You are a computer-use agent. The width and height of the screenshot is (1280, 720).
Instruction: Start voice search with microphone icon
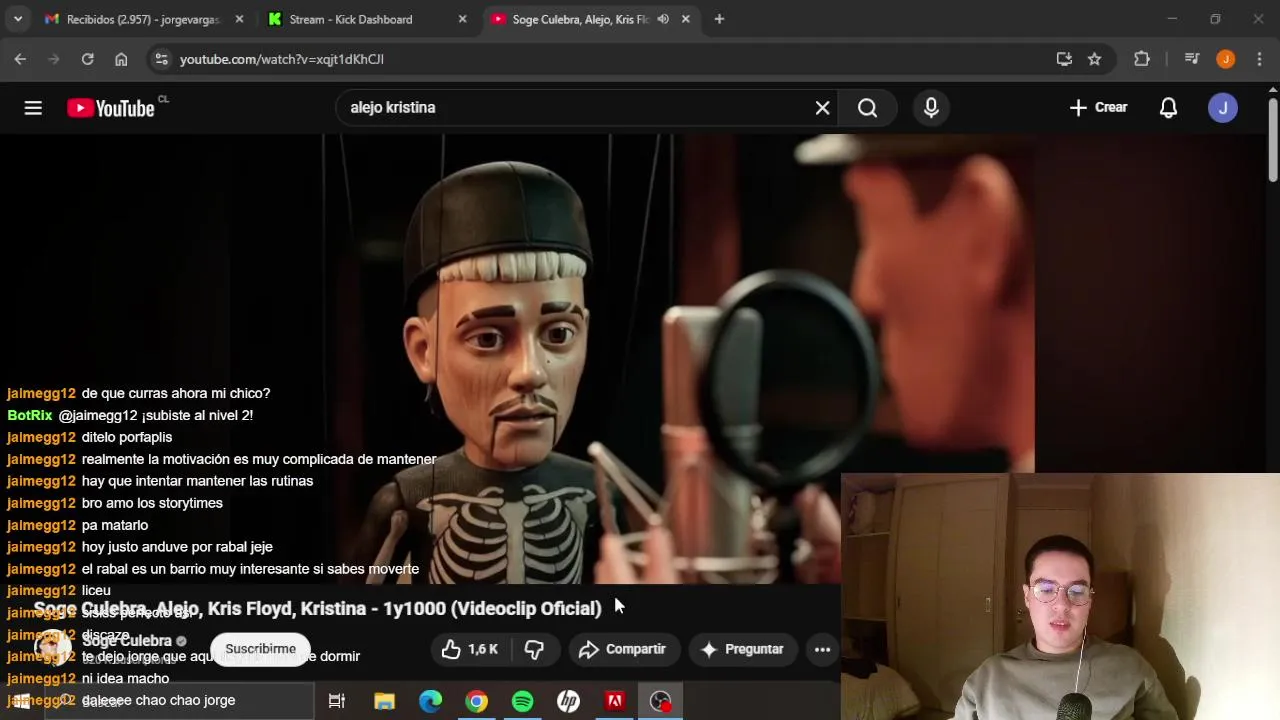pyautogui.click(x=931, y=108)
